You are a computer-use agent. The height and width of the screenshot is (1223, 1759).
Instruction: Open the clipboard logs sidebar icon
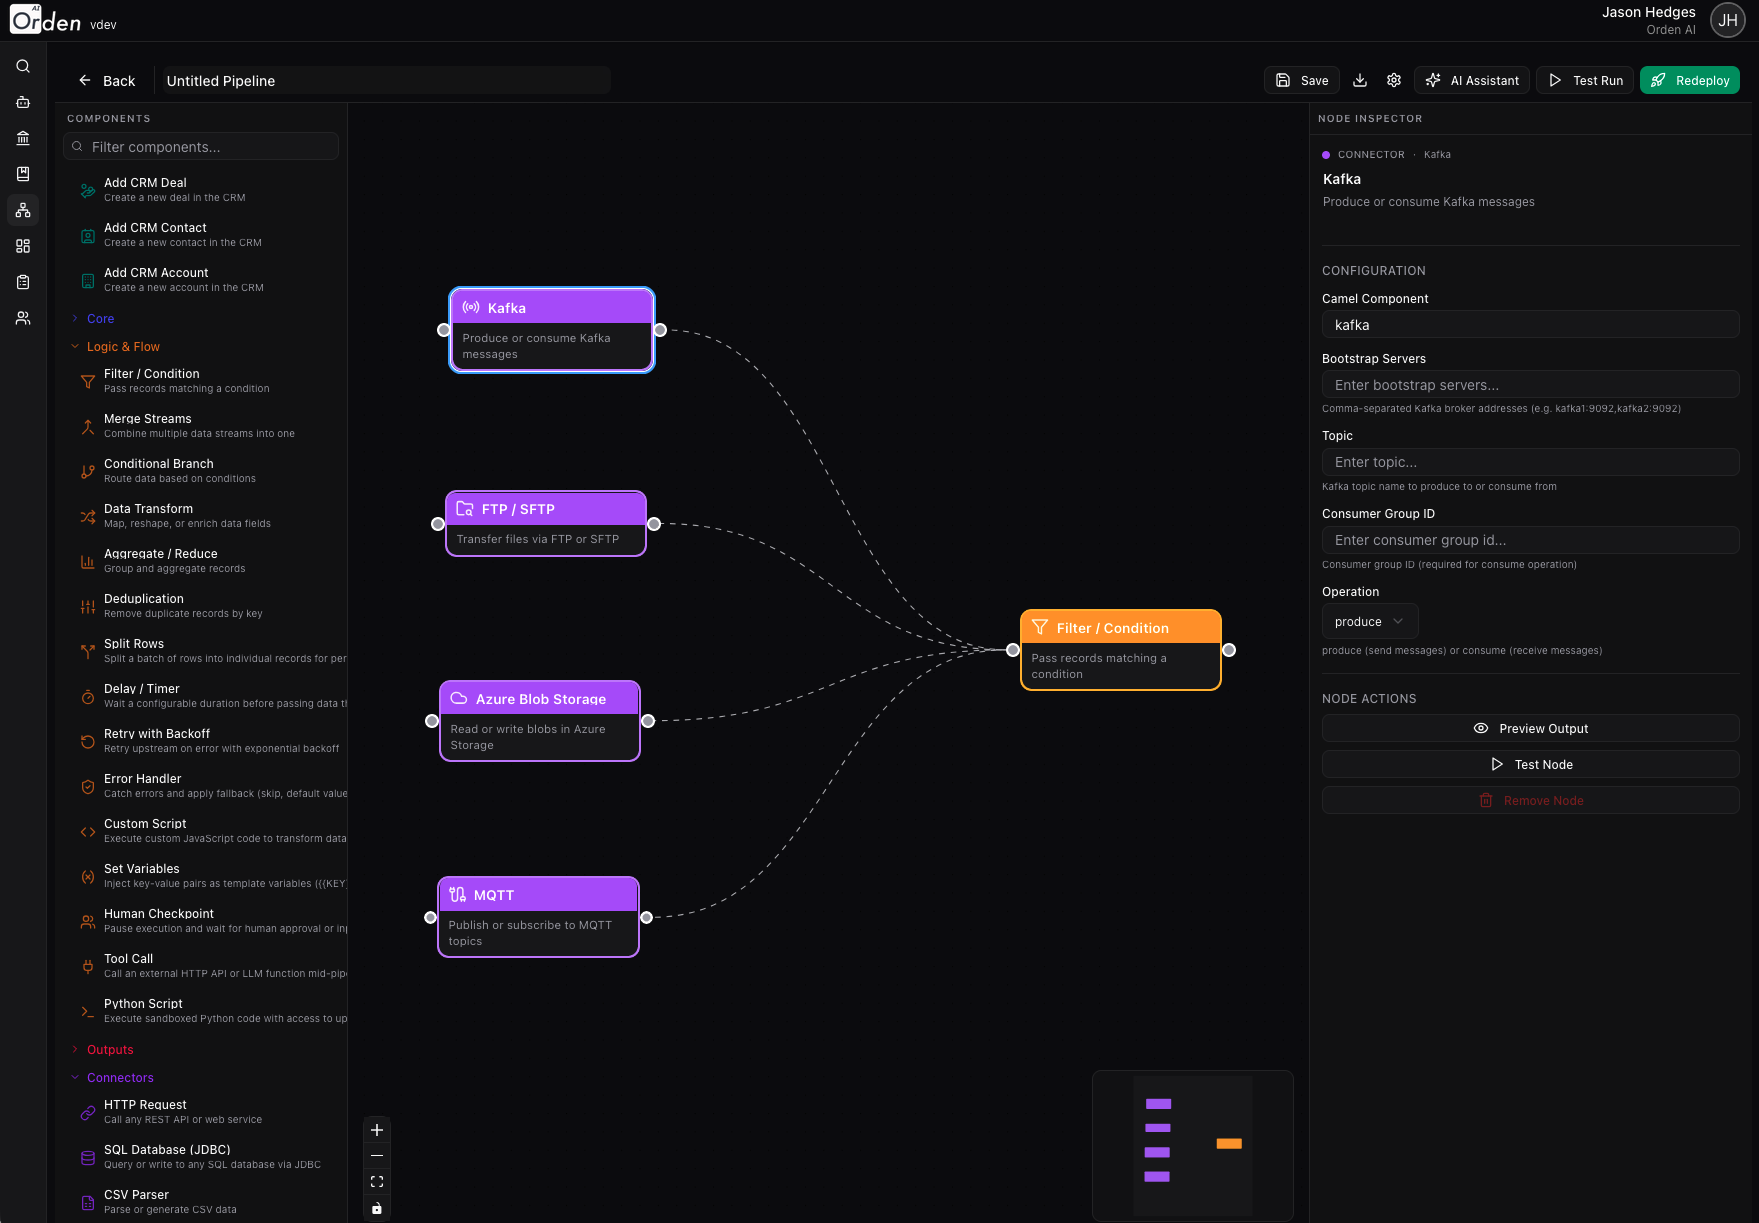tap(22, 282)
